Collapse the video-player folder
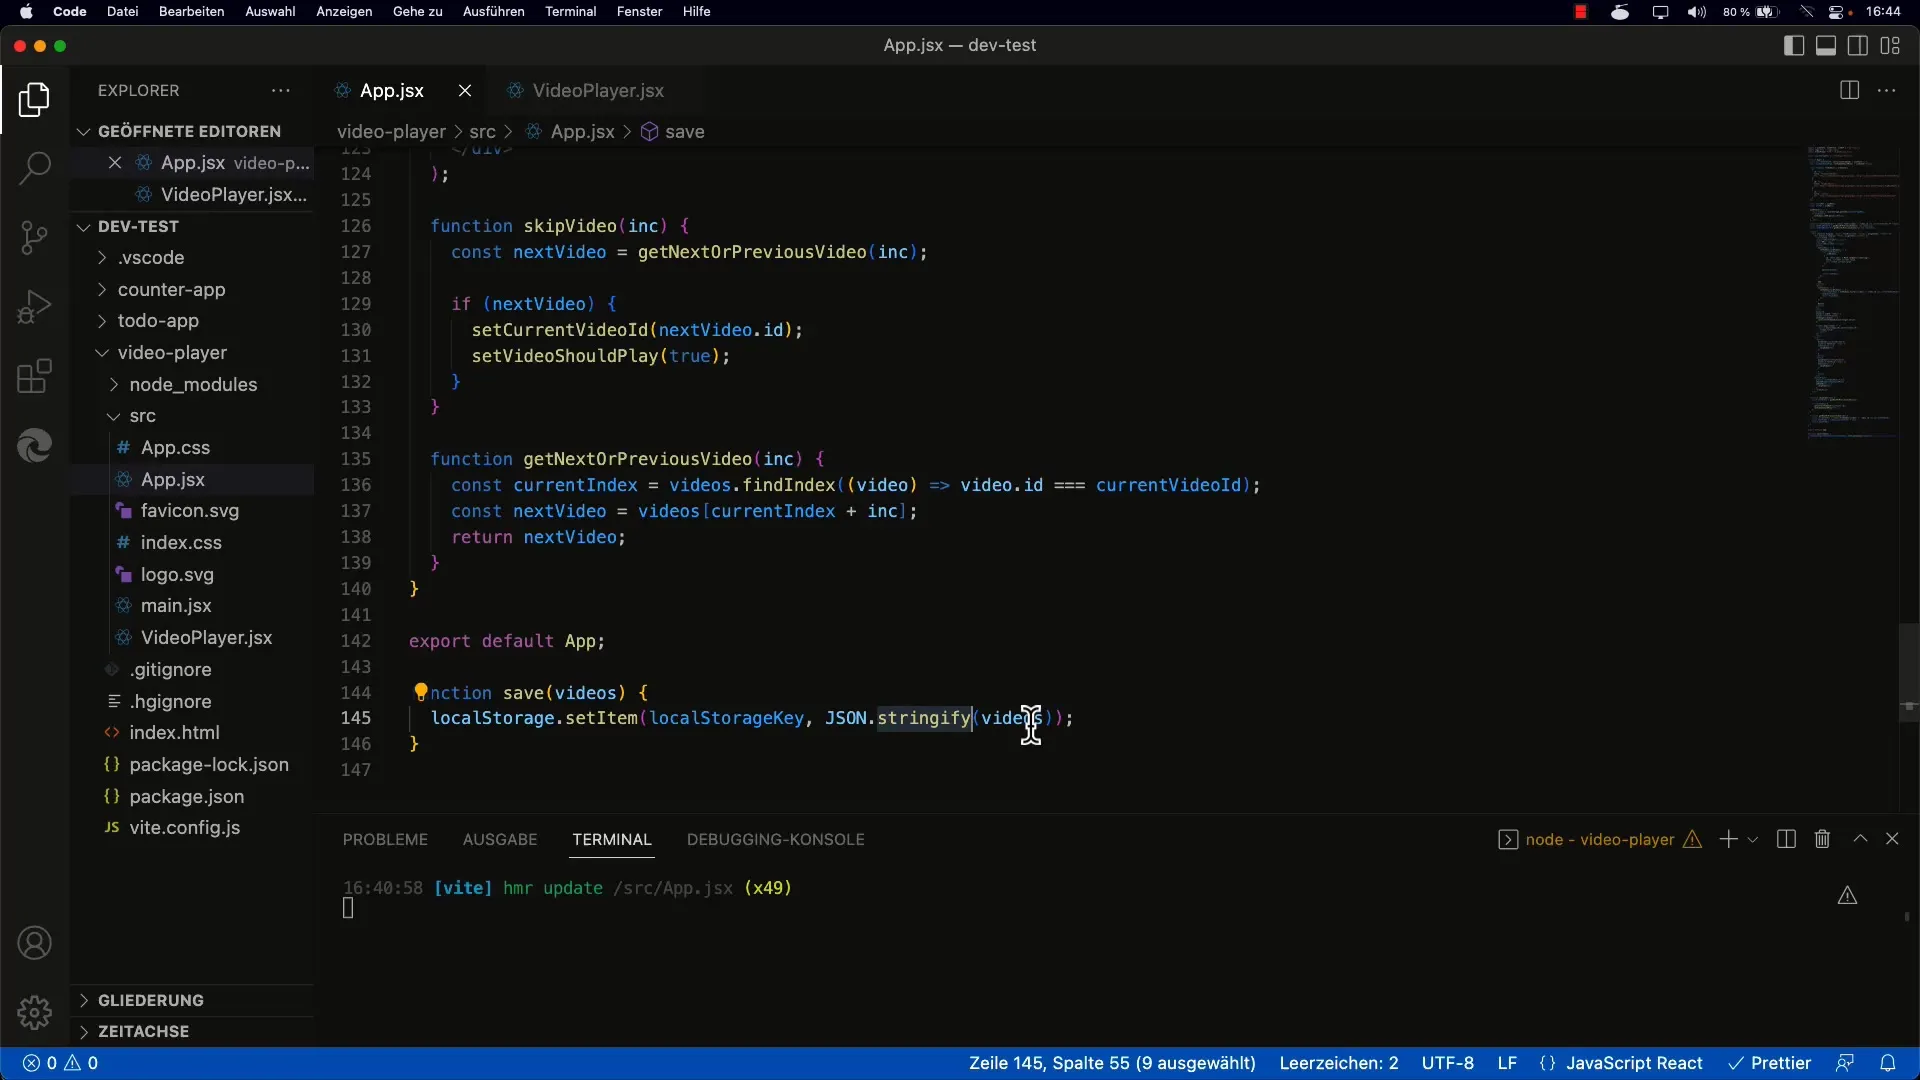The image size is (1920, 1080). pos(172,353)
